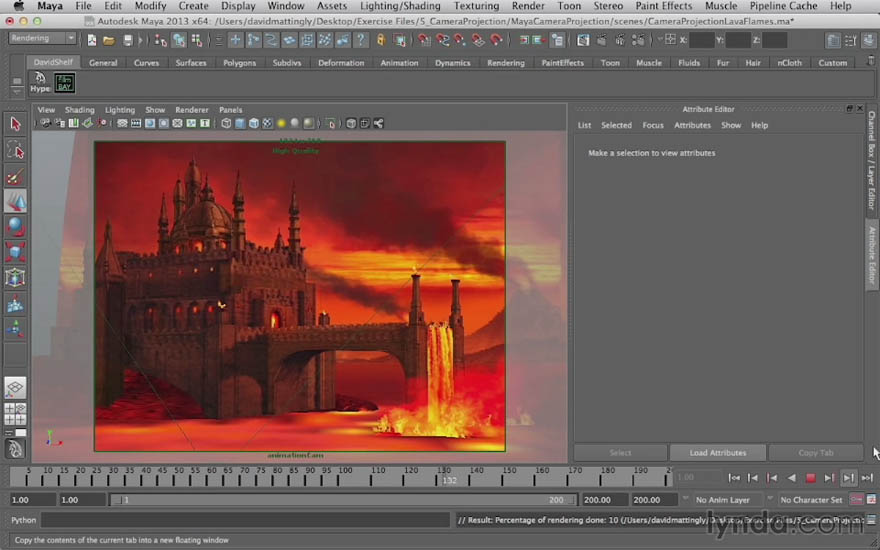Toggle wireframe display in viewport toolbar
This screenshot has height=550, width=880.
pos(226,123)
